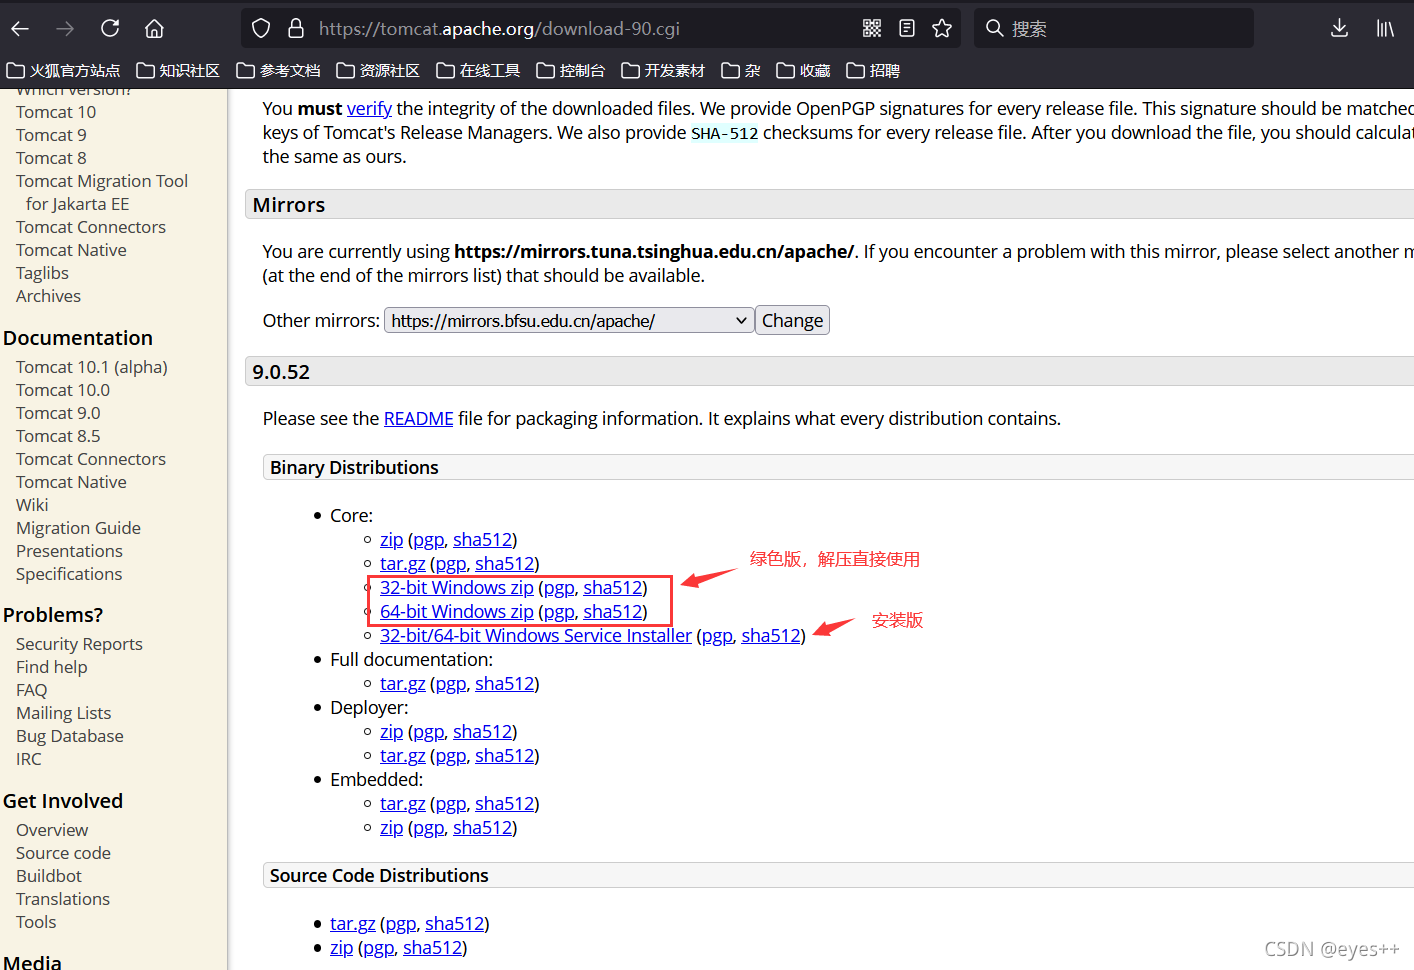
Task: Open Tomcat 8 download sidebar link
Action: coord(51,158)
